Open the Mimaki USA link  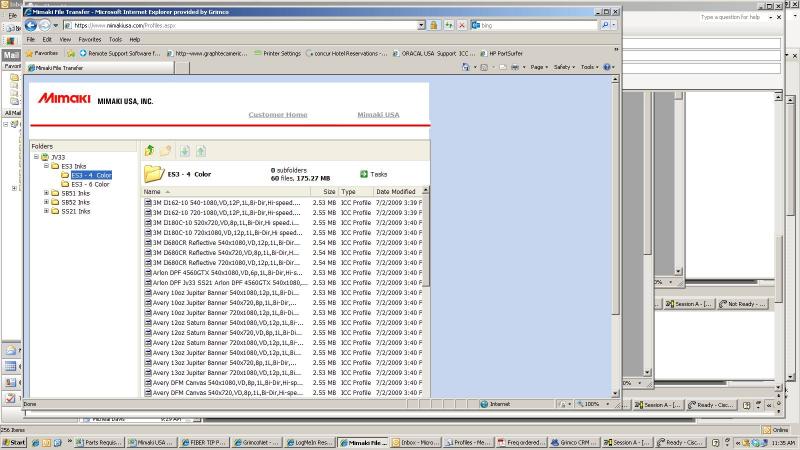click(x=378, y=115)
